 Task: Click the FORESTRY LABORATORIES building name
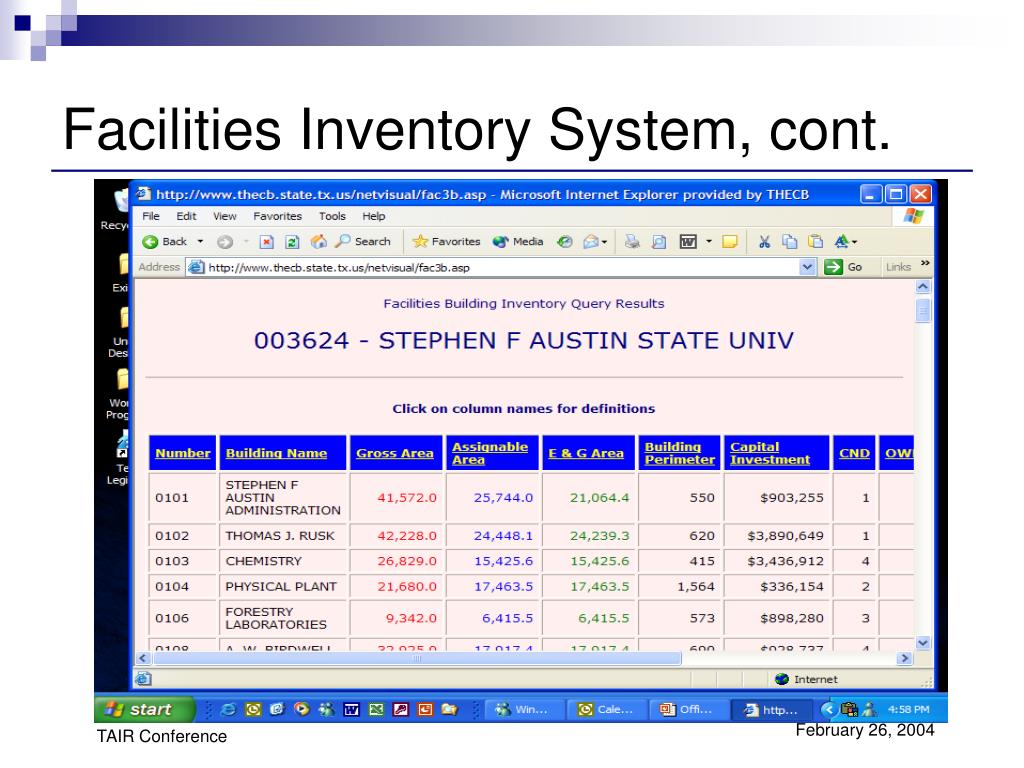tap(276, 618)
